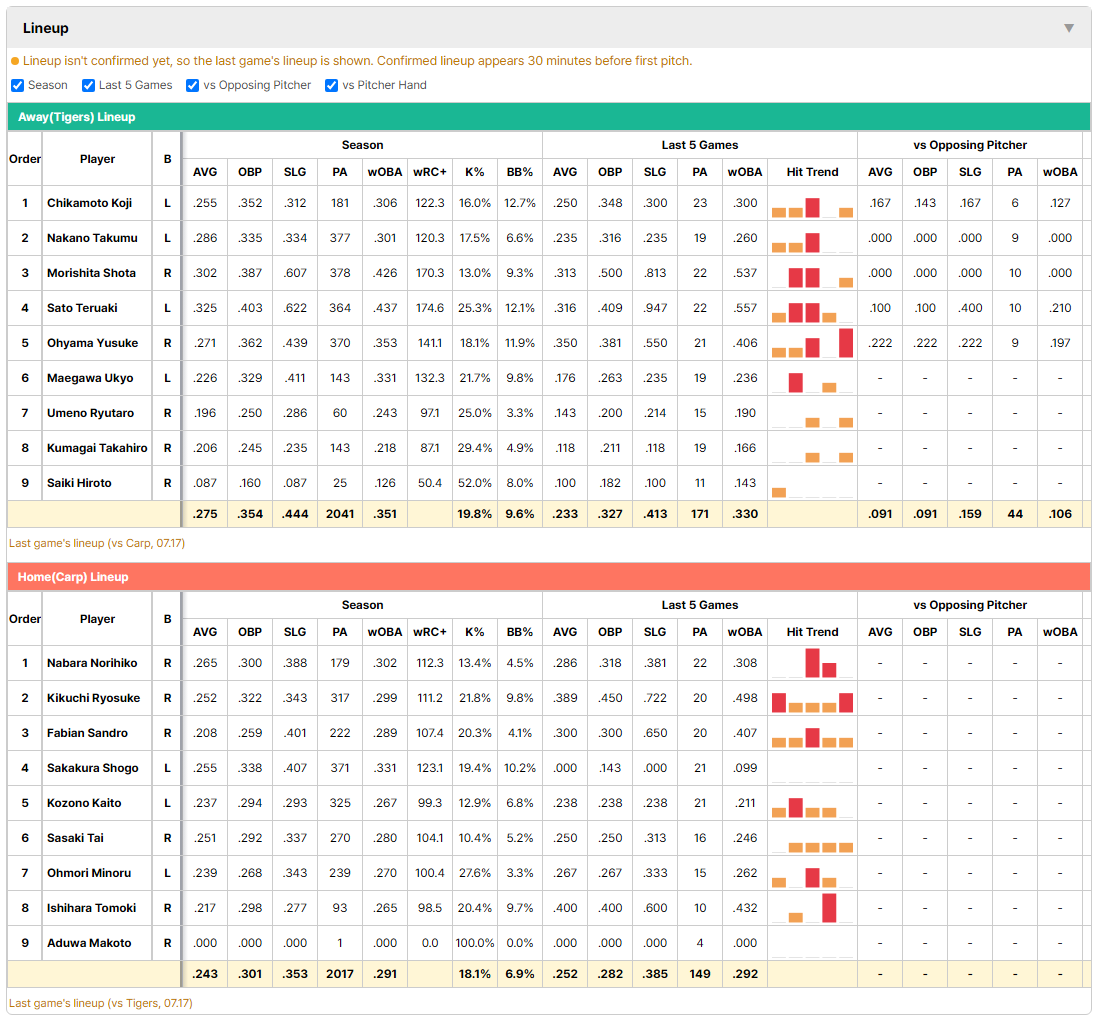The width and height of the screenshot is (1098, 1021).
Task: Click Sasaki Tai hit trend chart
Action: point(812,838)
